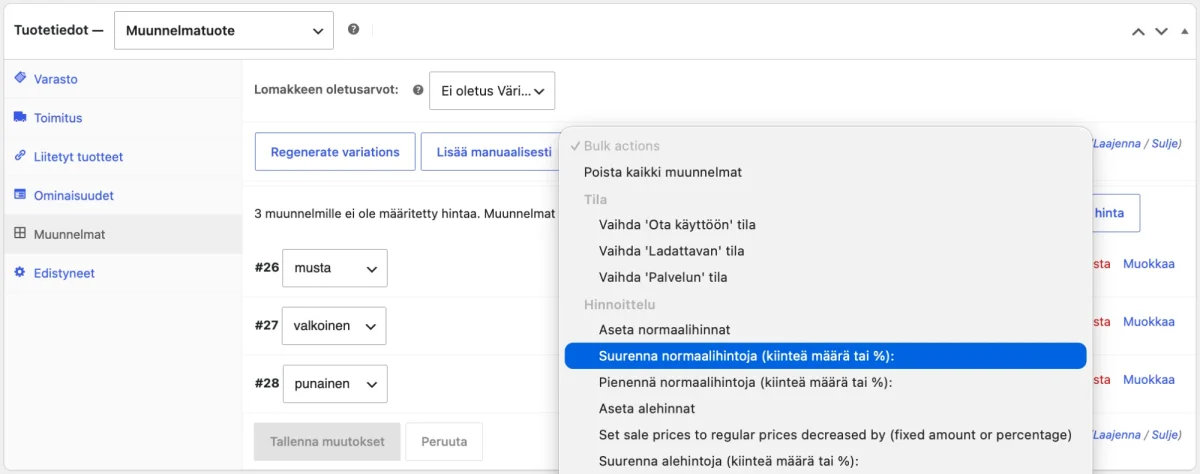Click the bottom Laajenna / Sulje link
The height and width of the screenshot is (474, 1200).
(1137, 434)
